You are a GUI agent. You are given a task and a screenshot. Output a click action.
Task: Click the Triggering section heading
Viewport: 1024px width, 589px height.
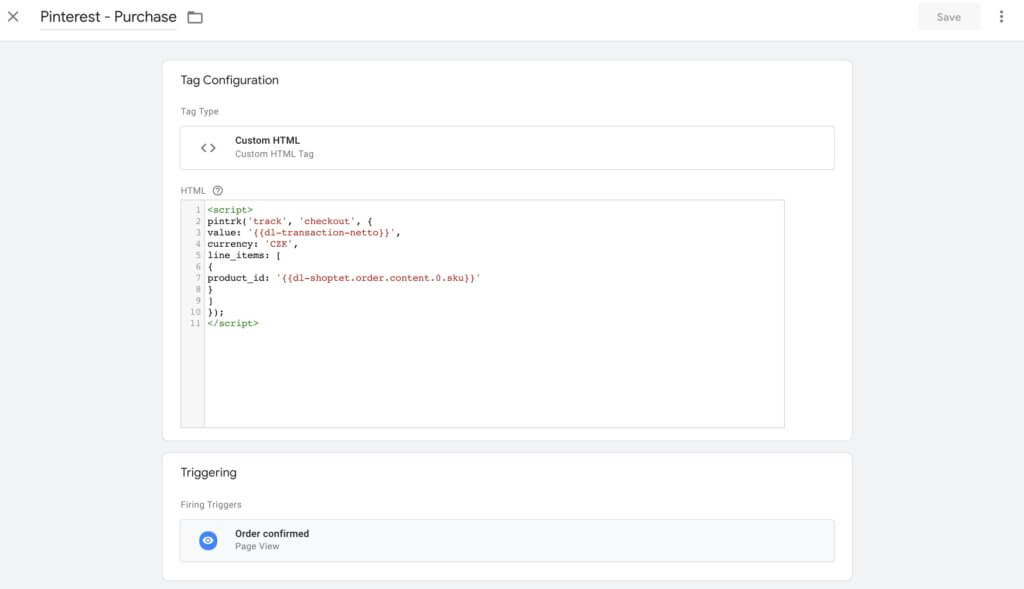pyautogui.click(x=208, y=473)
